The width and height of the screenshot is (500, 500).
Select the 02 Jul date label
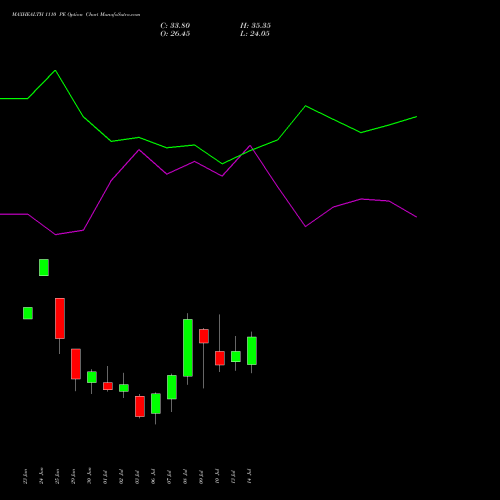point(121,476)
